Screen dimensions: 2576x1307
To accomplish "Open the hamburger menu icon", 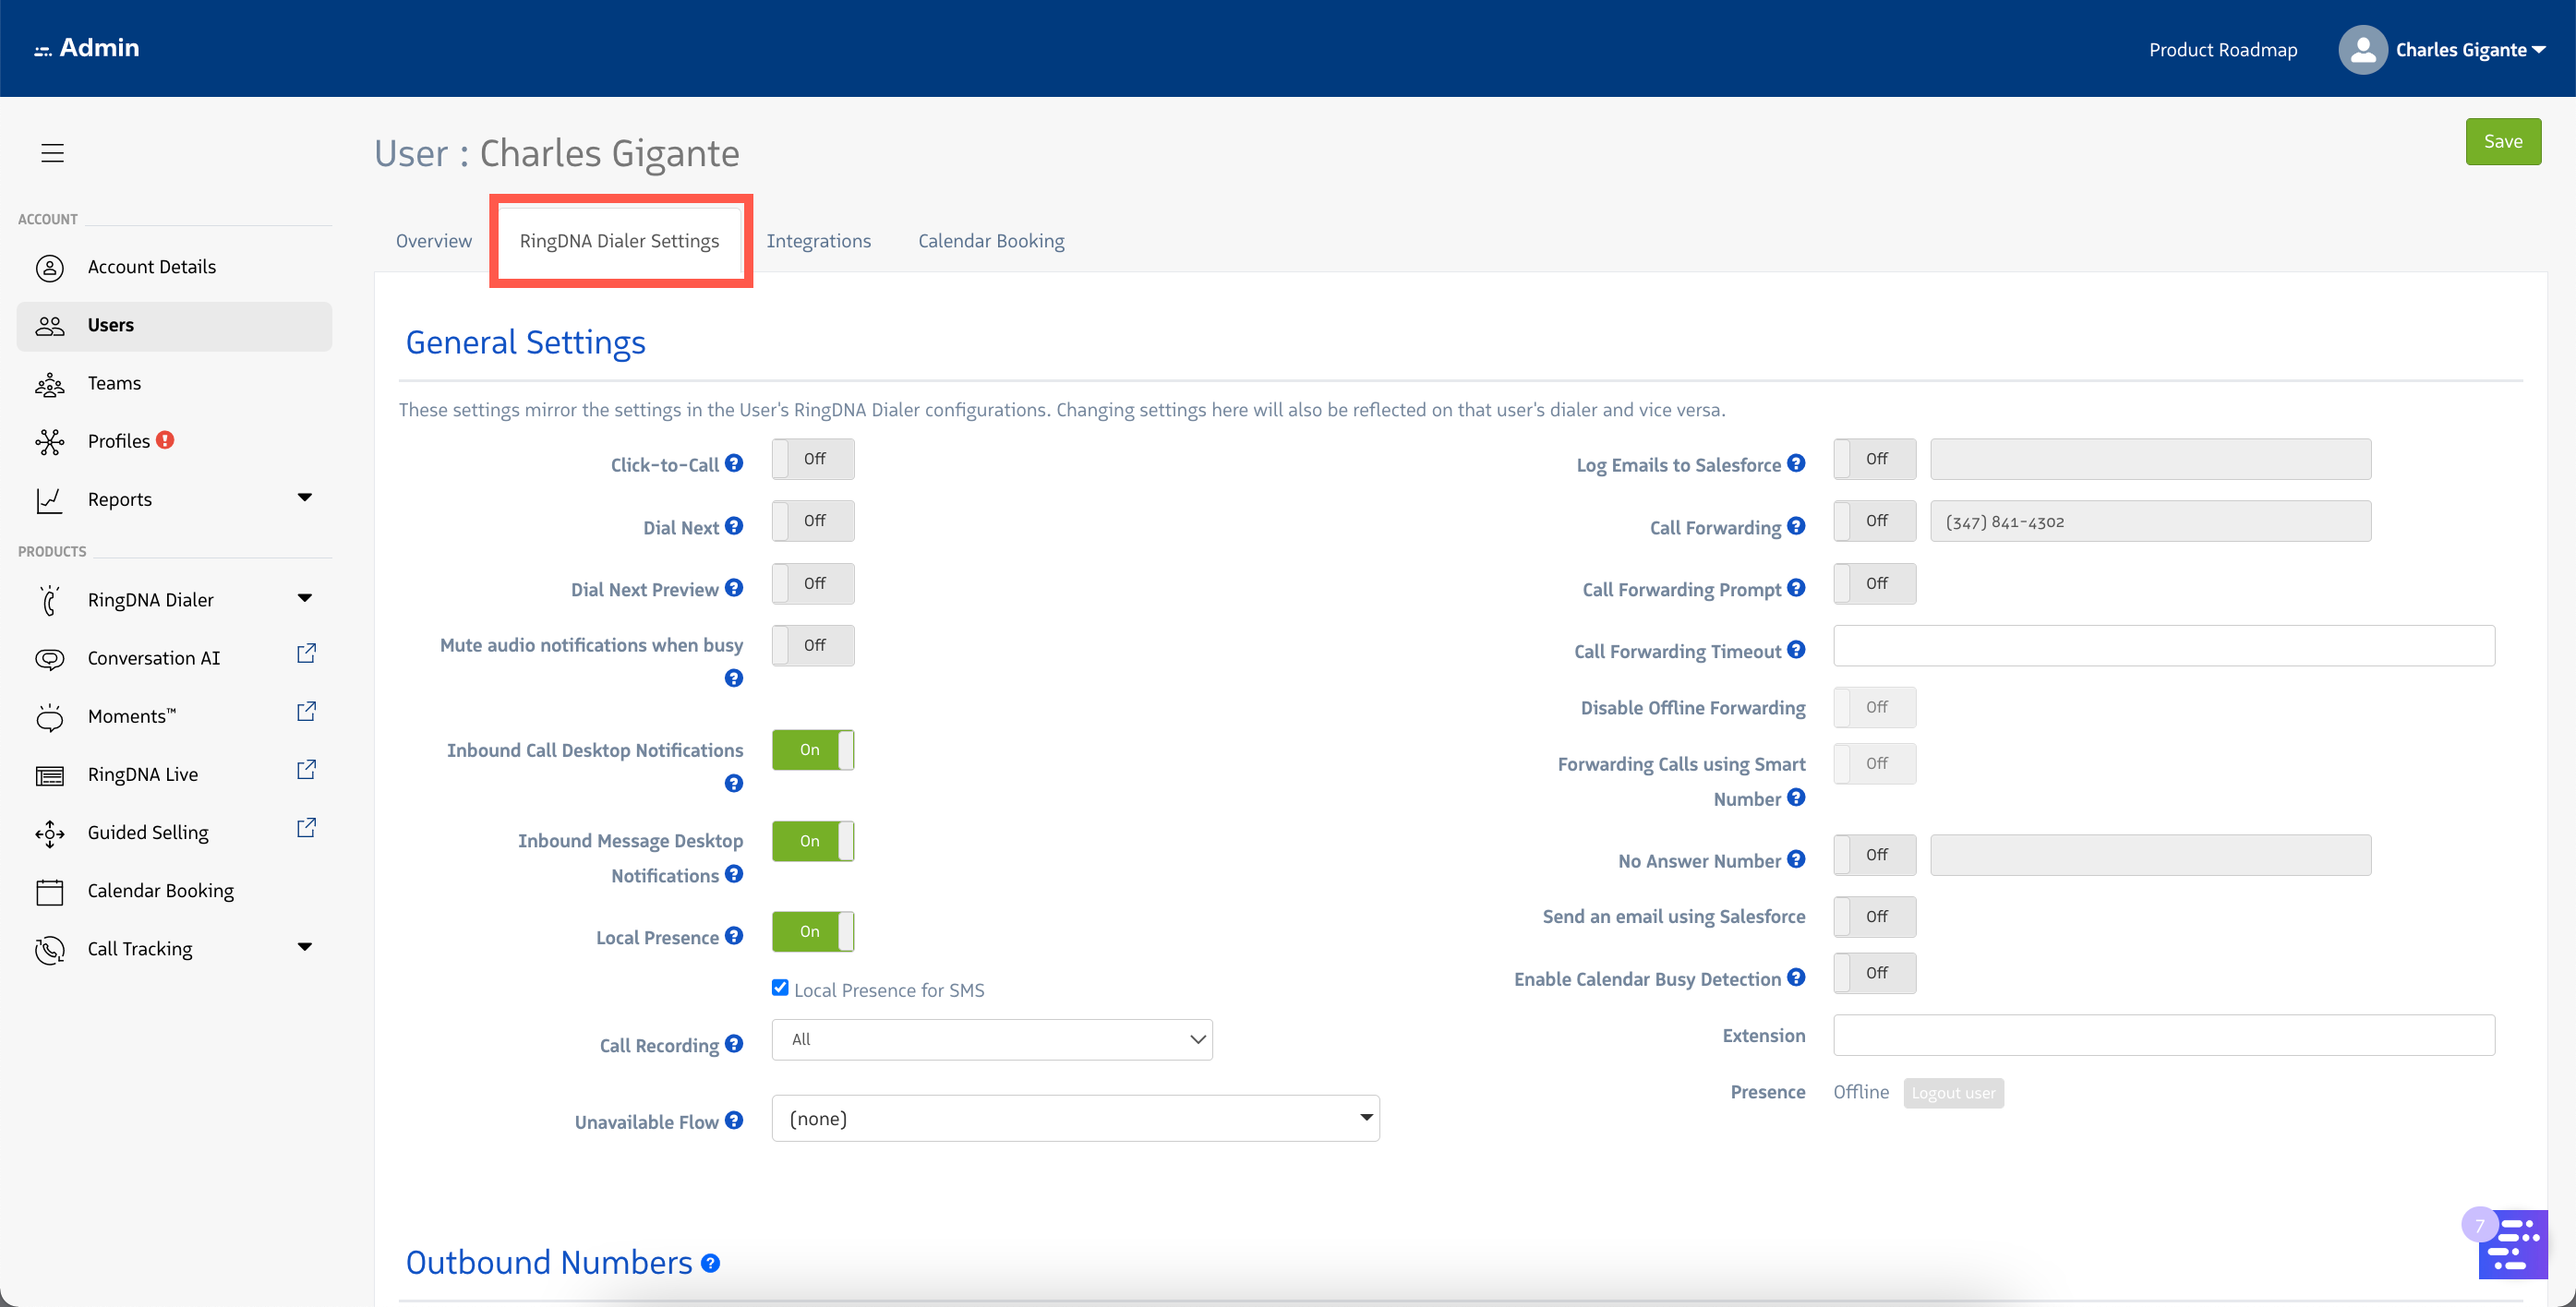I will 52,153.
